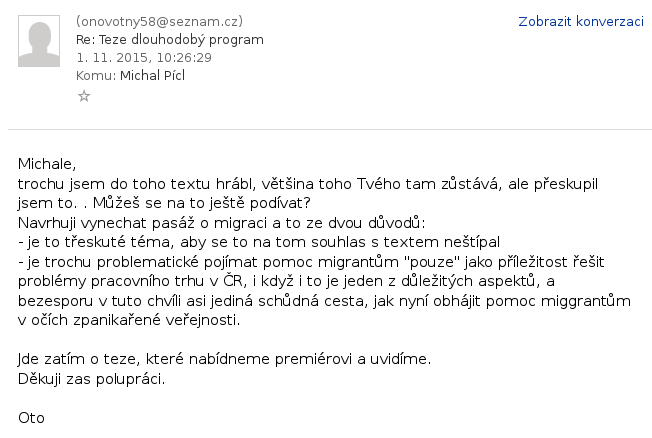Click the line Navrhuji vynechat pasáž o migraci
This screenshot has height=438, width=652.
[222, 223]
